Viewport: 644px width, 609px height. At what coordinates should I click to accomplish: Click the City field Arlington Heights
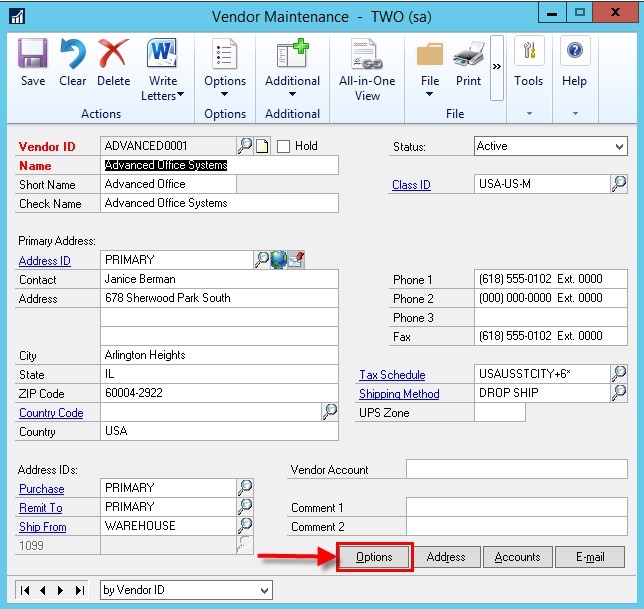219,355
